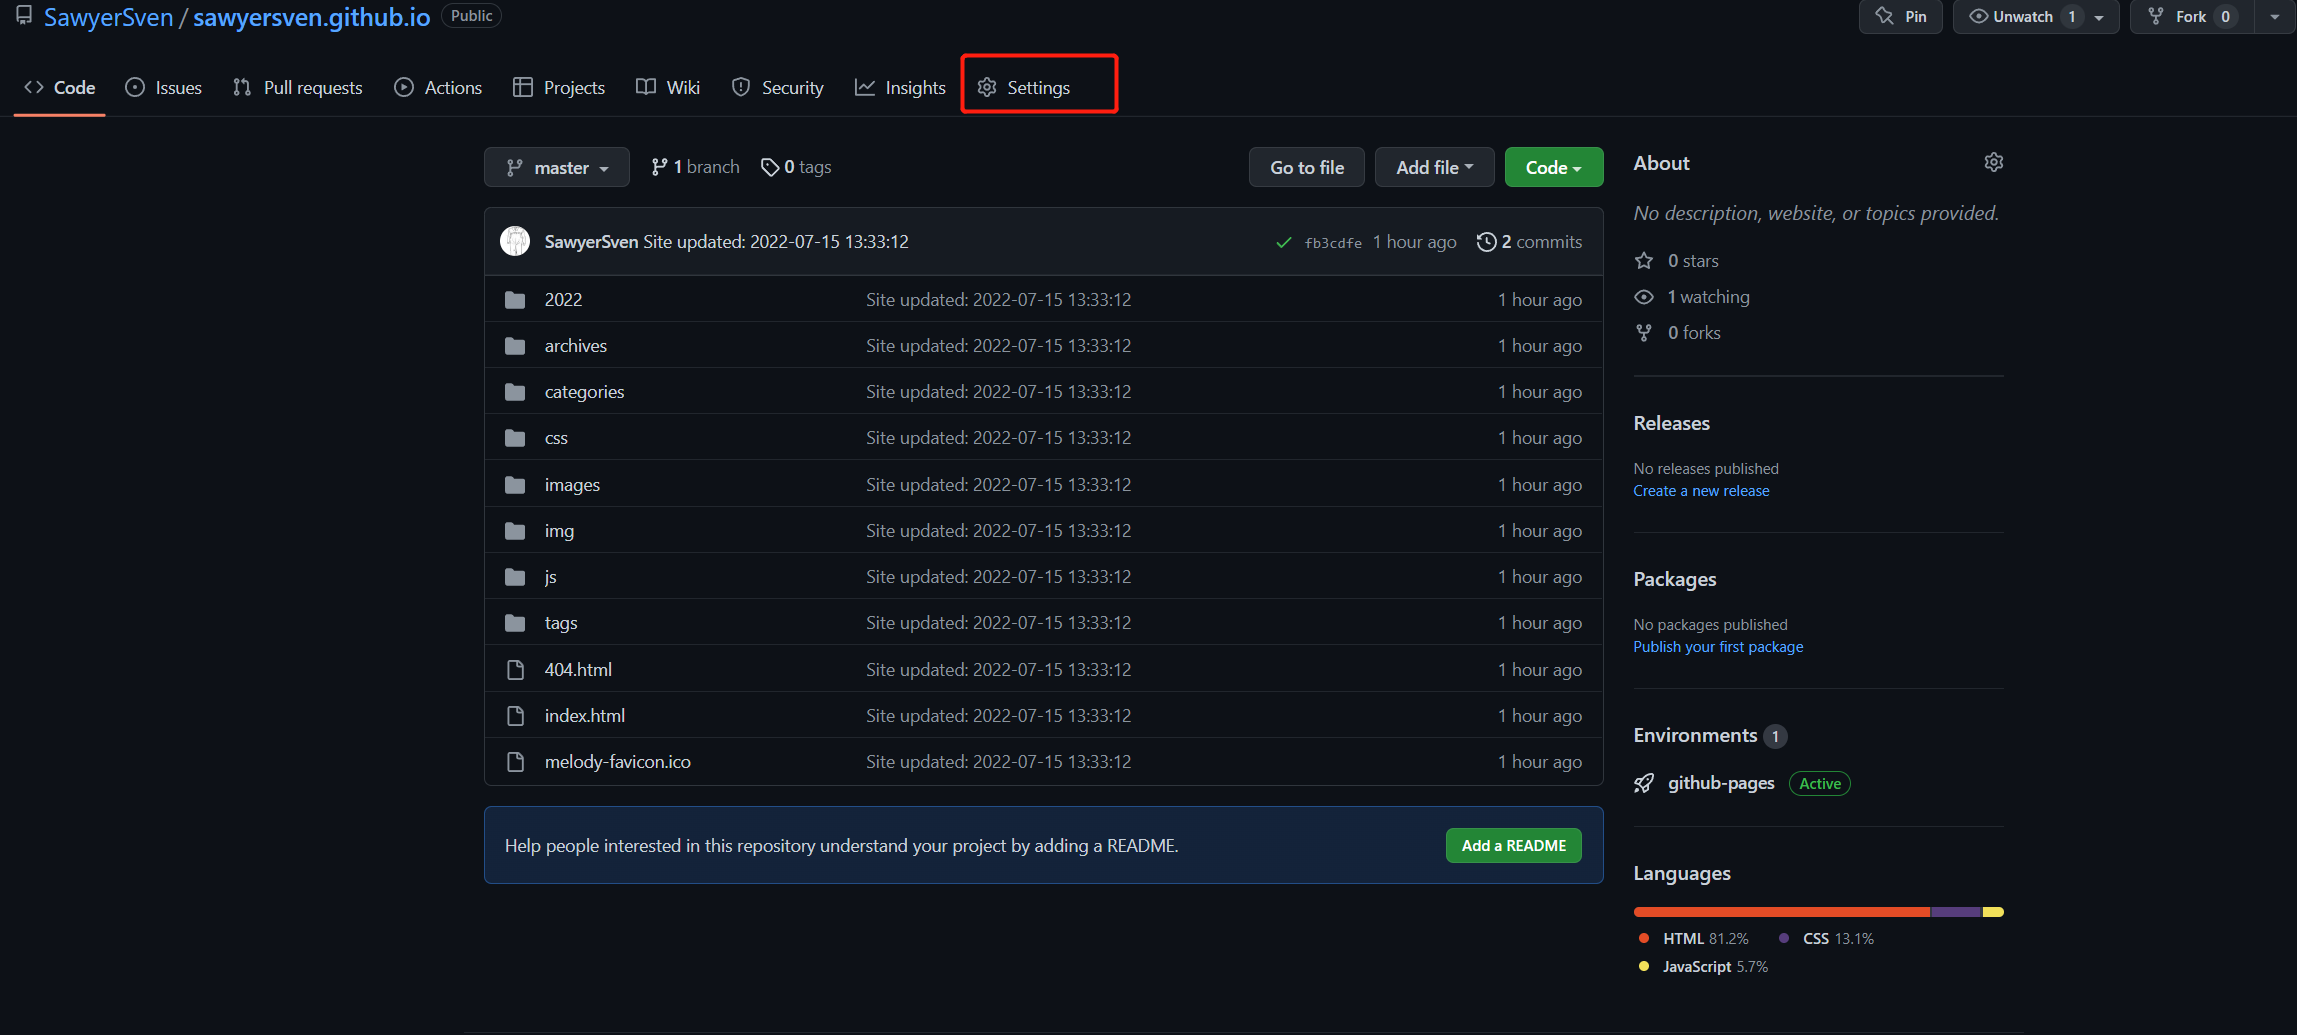
Task: Click the file icon of 404.html
Action: point(515,669)
